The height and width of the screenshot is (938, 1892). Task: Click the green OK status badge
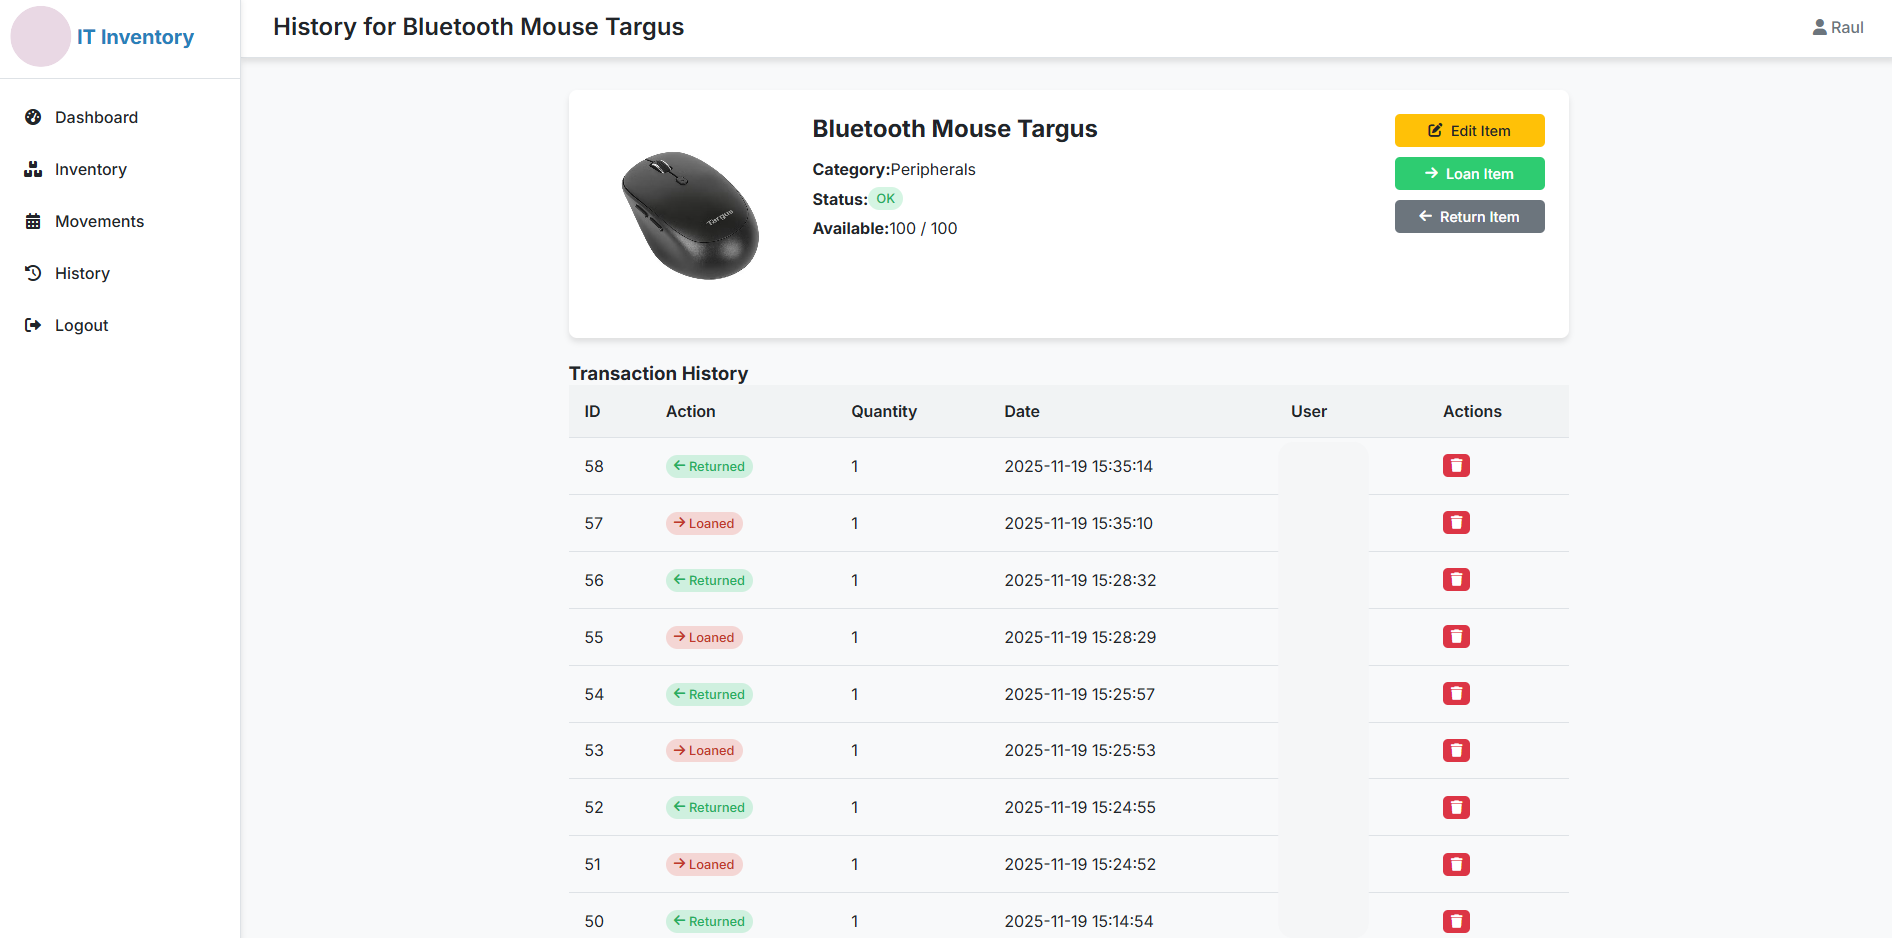tap(885, 198)
